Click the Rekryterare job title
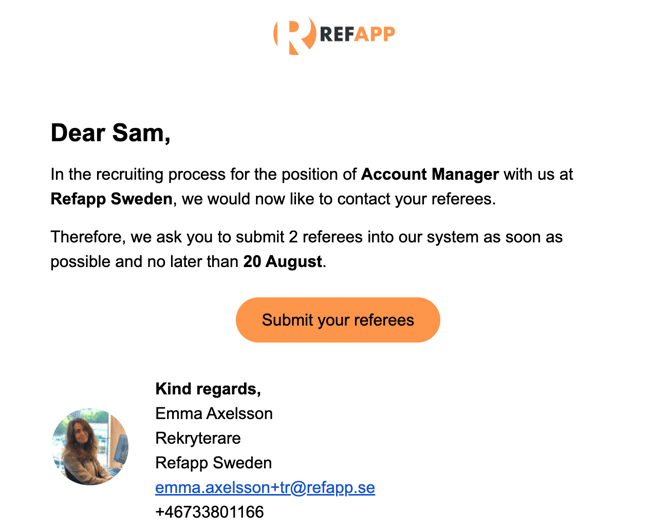 click(198, 438)
